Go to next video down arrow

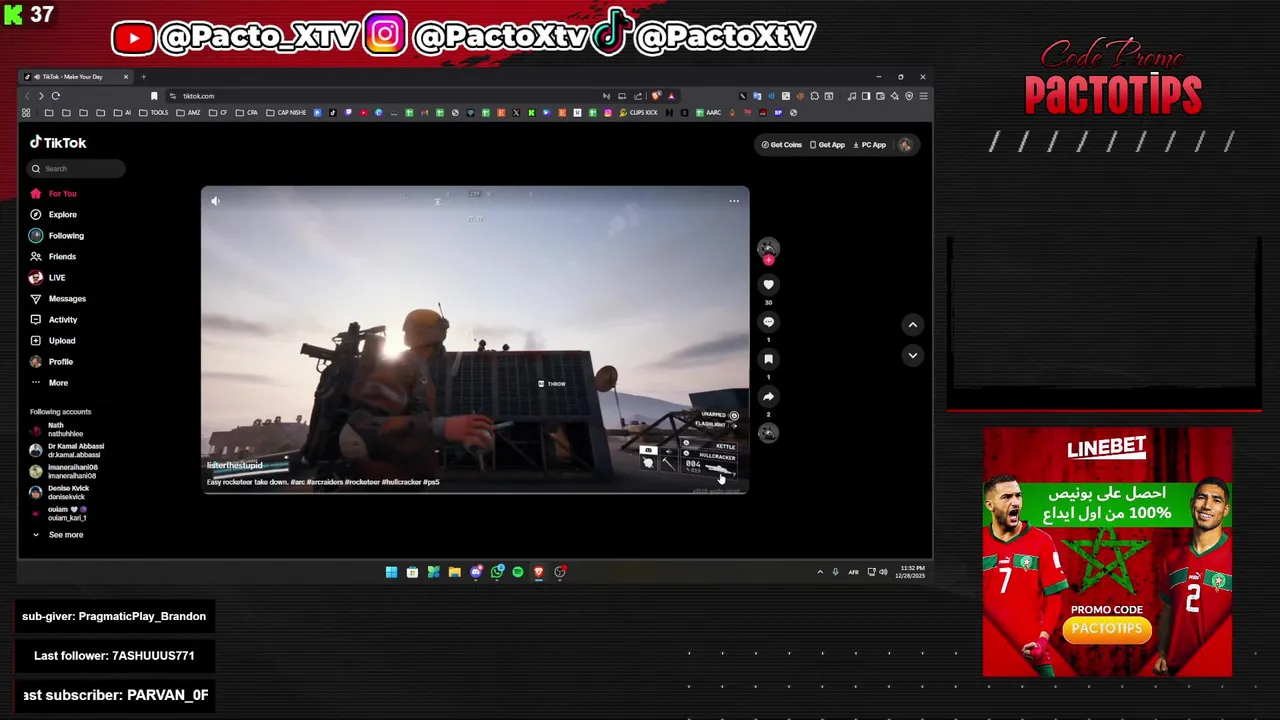(x=912, y=355)
